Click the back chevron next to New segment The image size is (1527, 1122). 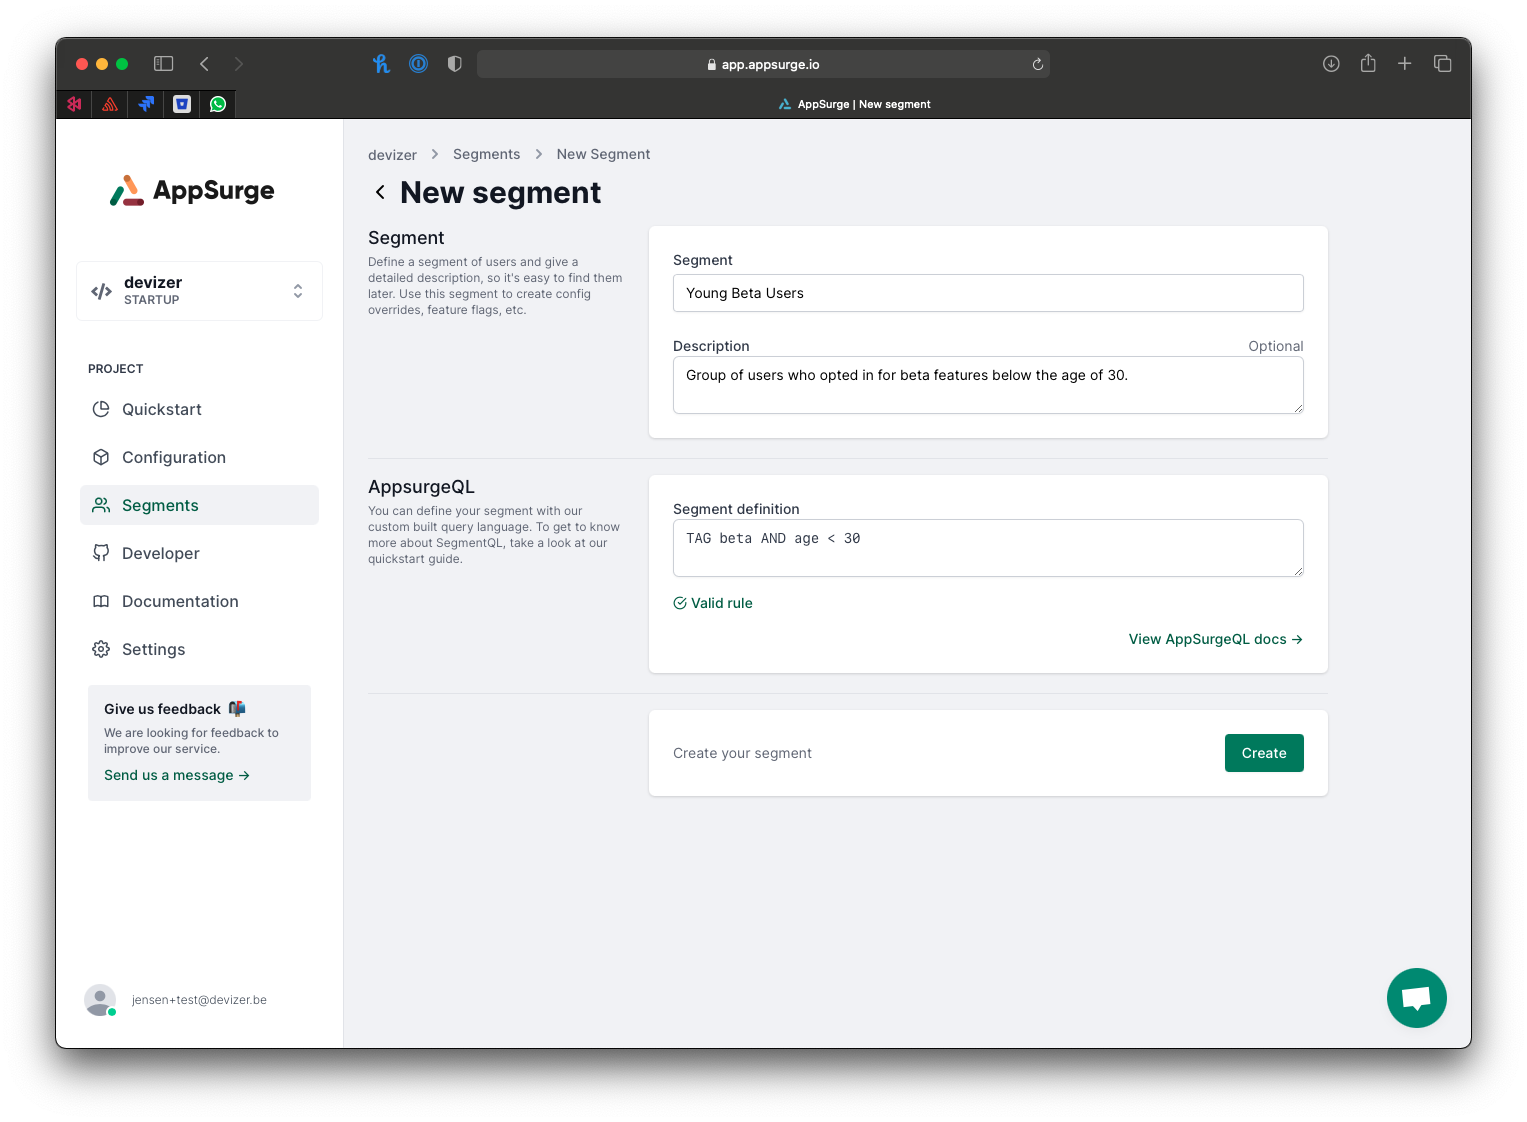pyautogui.click(x=380, y=192)
